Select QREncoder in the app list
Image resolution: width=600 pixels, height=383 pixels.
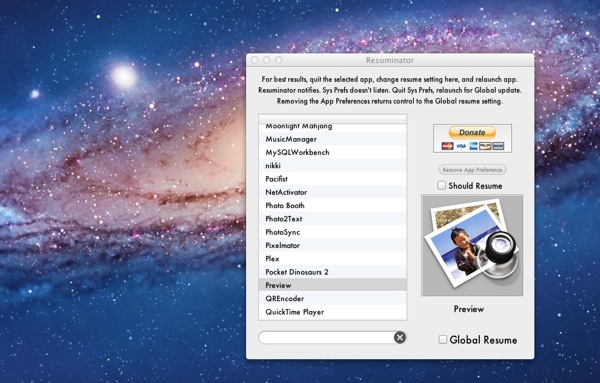click(x=333, y=299)
